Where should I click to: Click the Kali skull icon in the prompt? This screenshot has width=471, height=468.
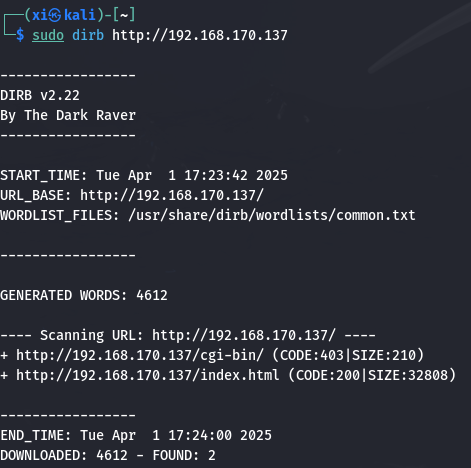coord(55,15)
